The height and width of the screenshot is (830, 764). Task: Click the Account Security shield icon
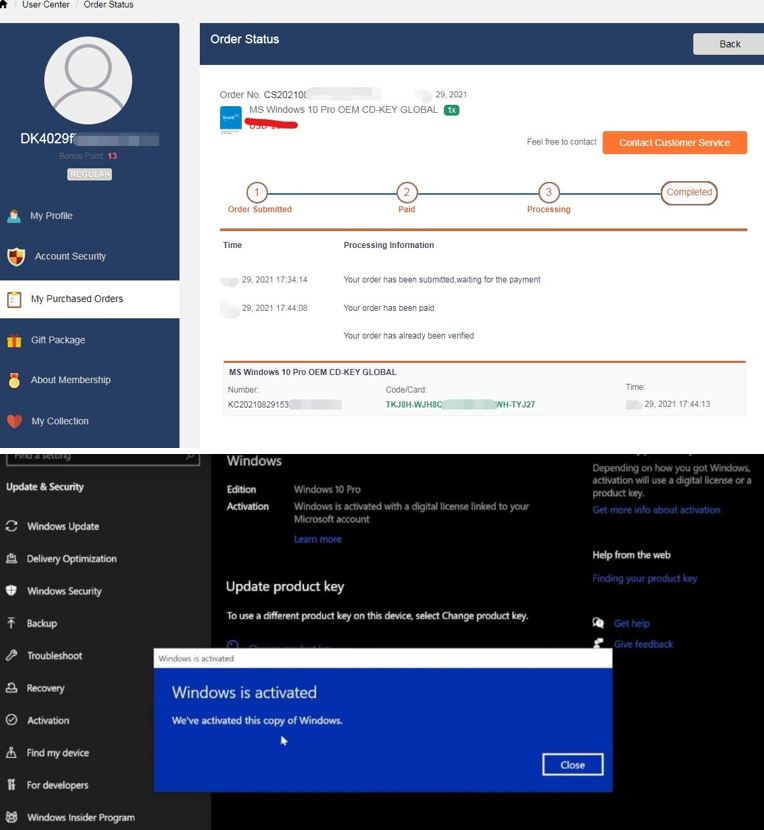point(16,257)
